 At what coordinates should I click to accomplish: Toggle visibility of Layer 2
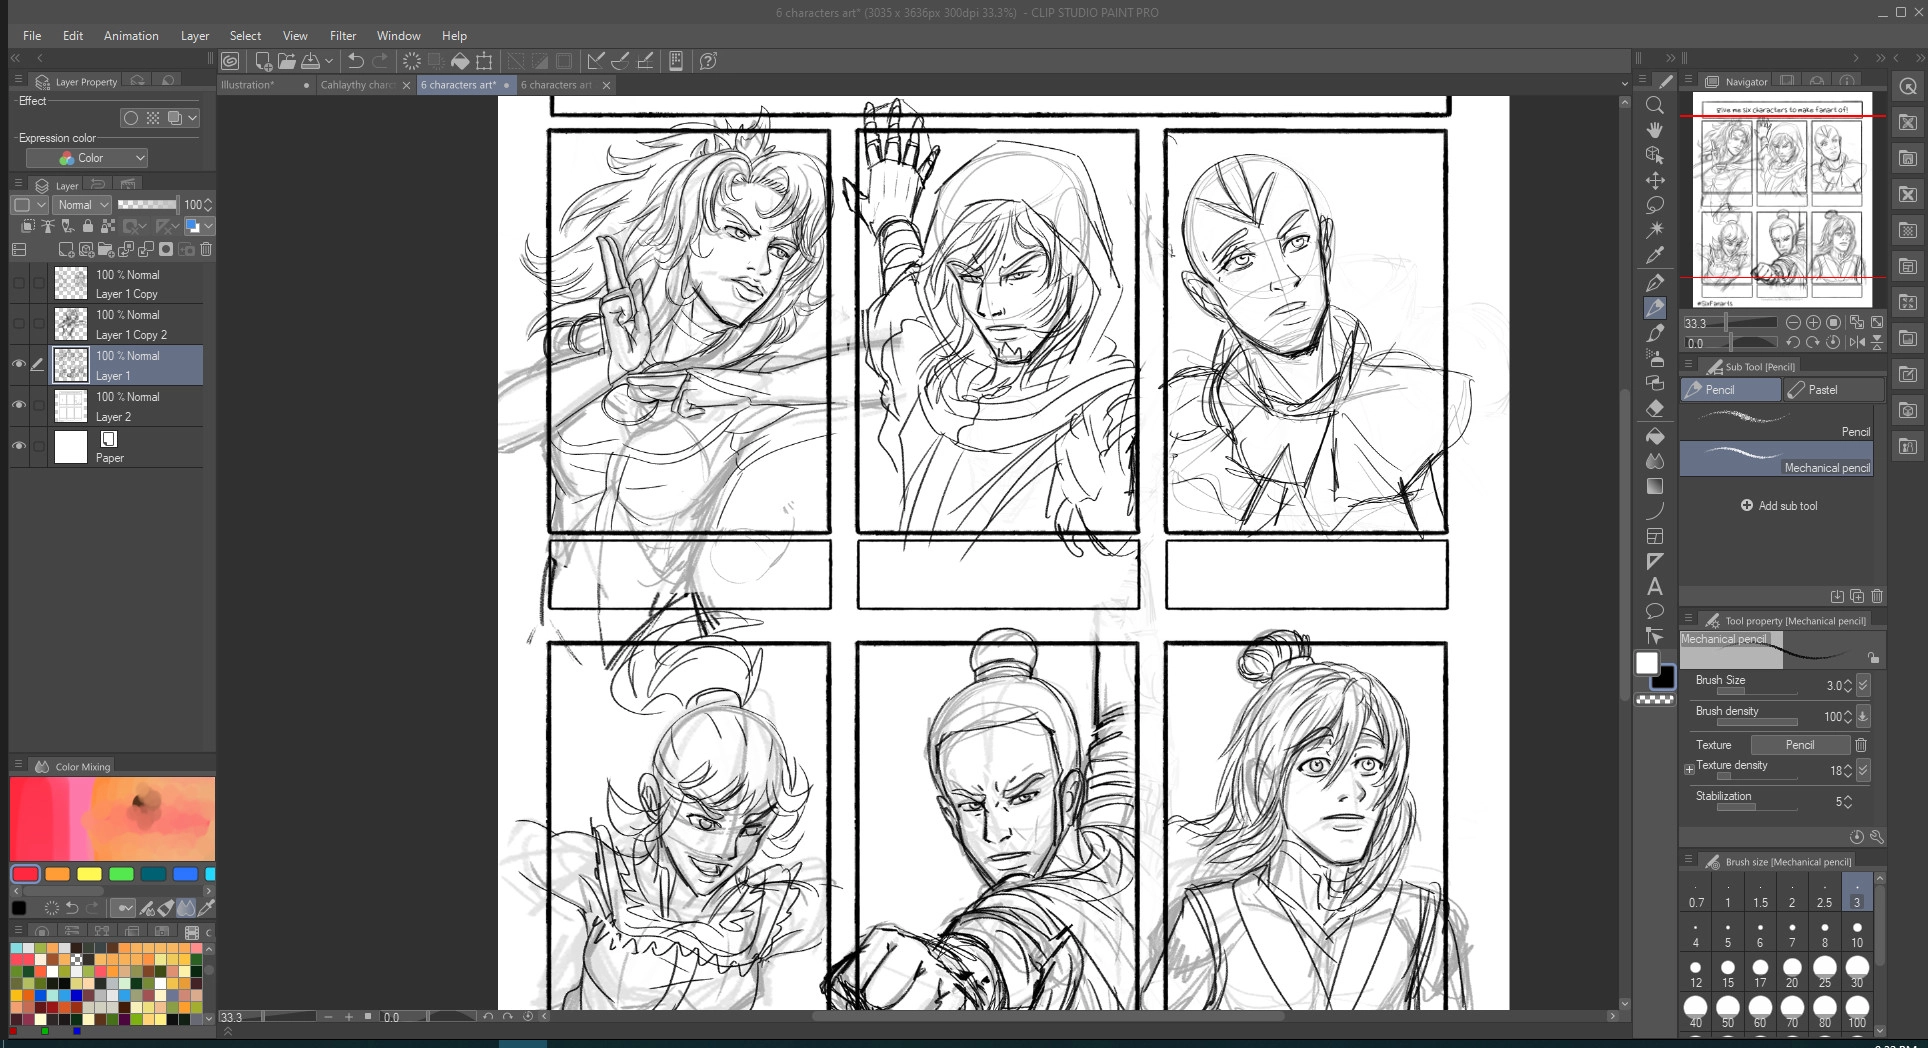point(18,405)
